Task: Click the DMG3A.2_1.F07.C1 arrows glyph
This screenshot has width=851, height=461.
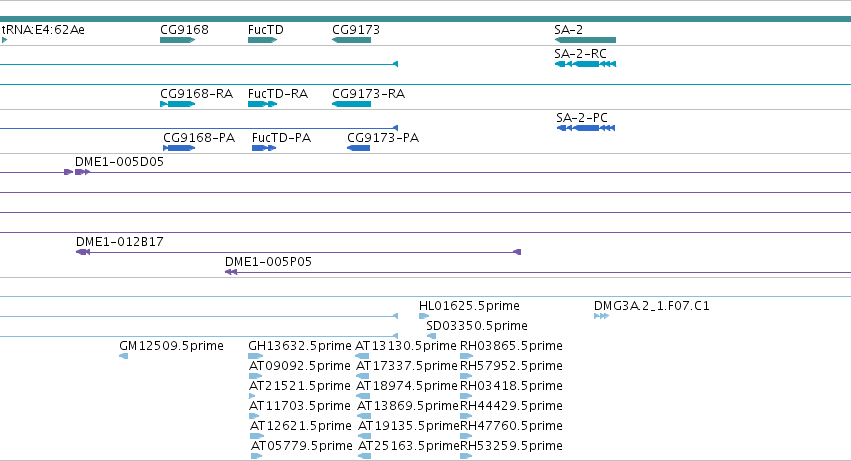Action: (601, 316)
